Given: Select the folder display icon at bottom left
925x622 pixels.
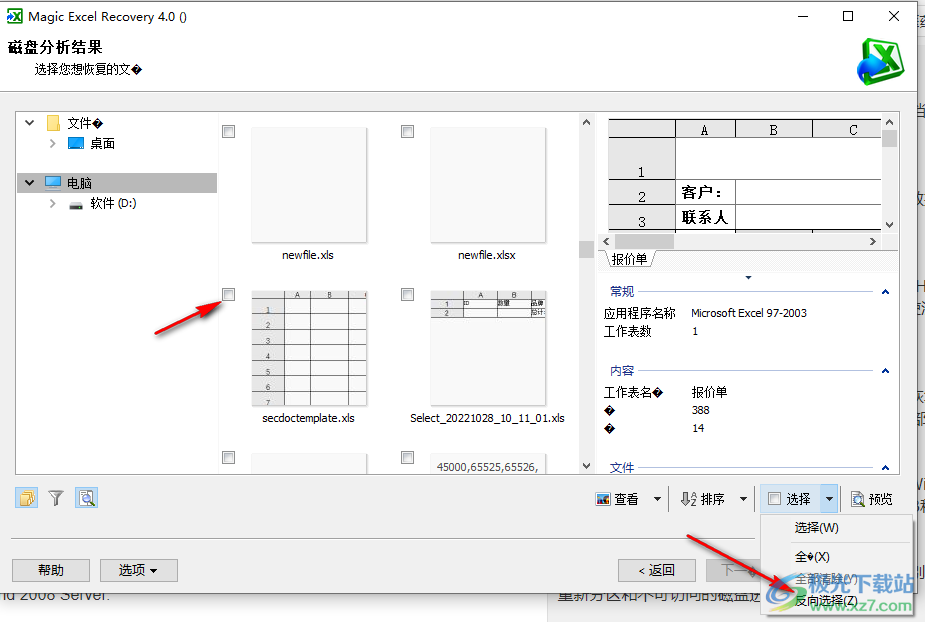Looking at the screenshot, I should (x=26, y=497).
